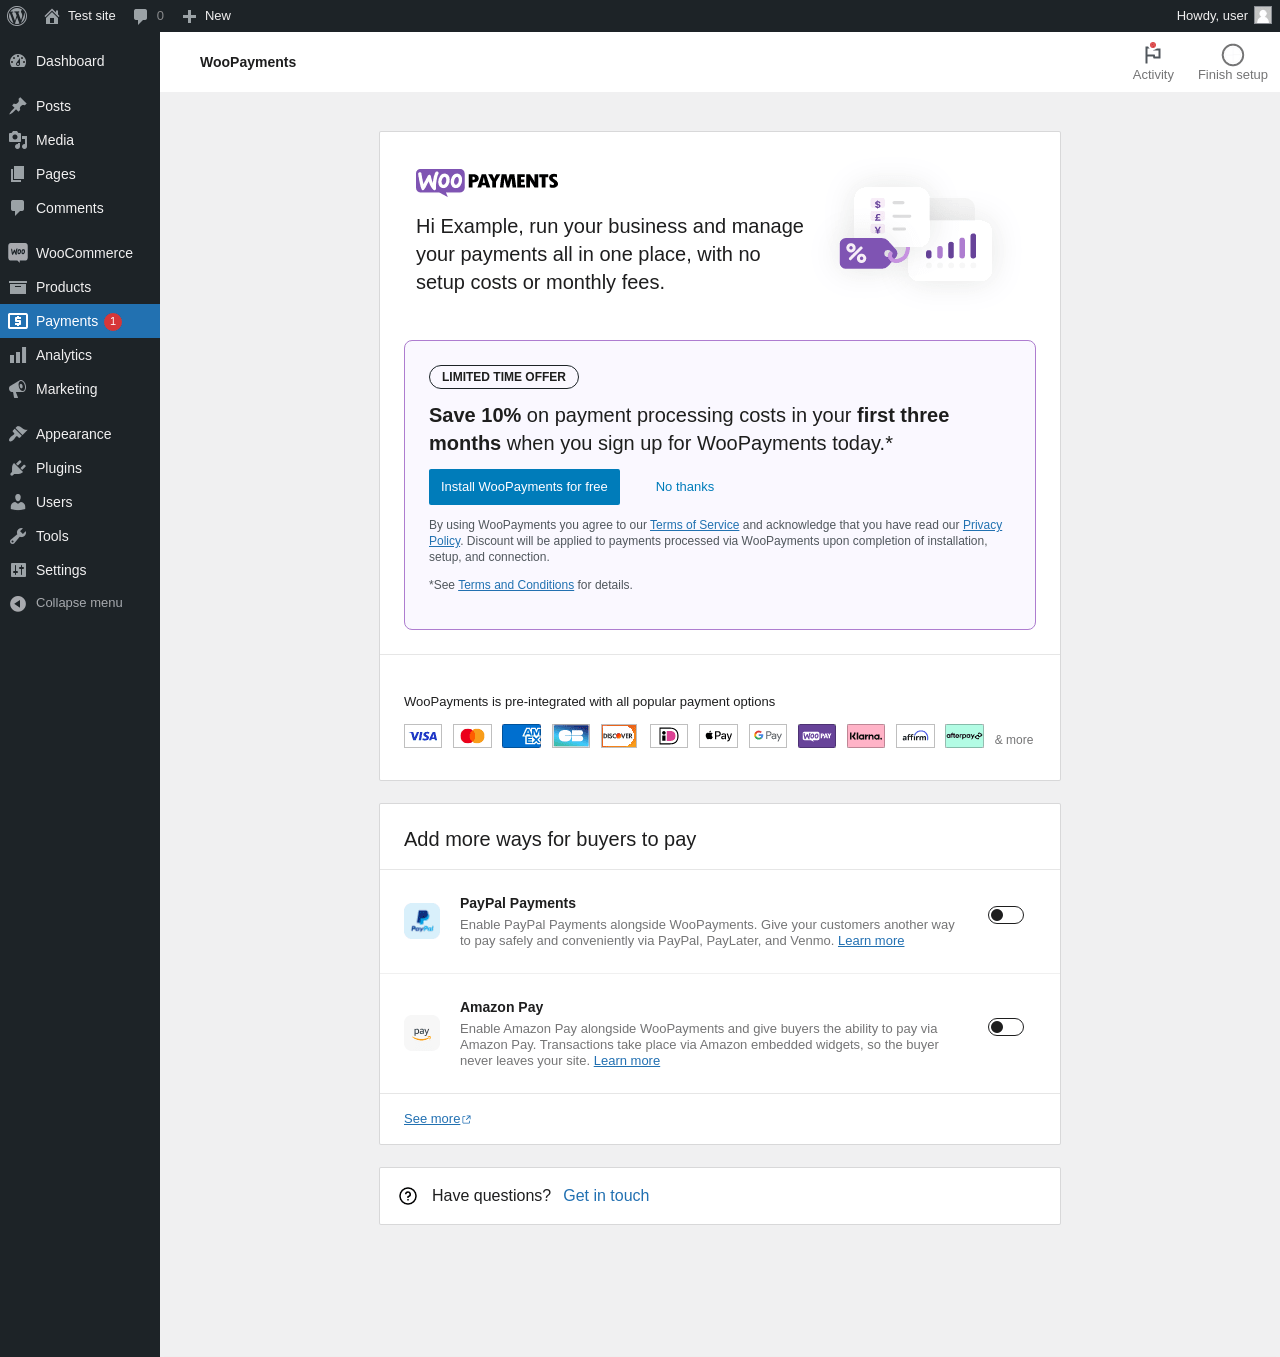Open the Dashboard menu item

coord(80,61)
